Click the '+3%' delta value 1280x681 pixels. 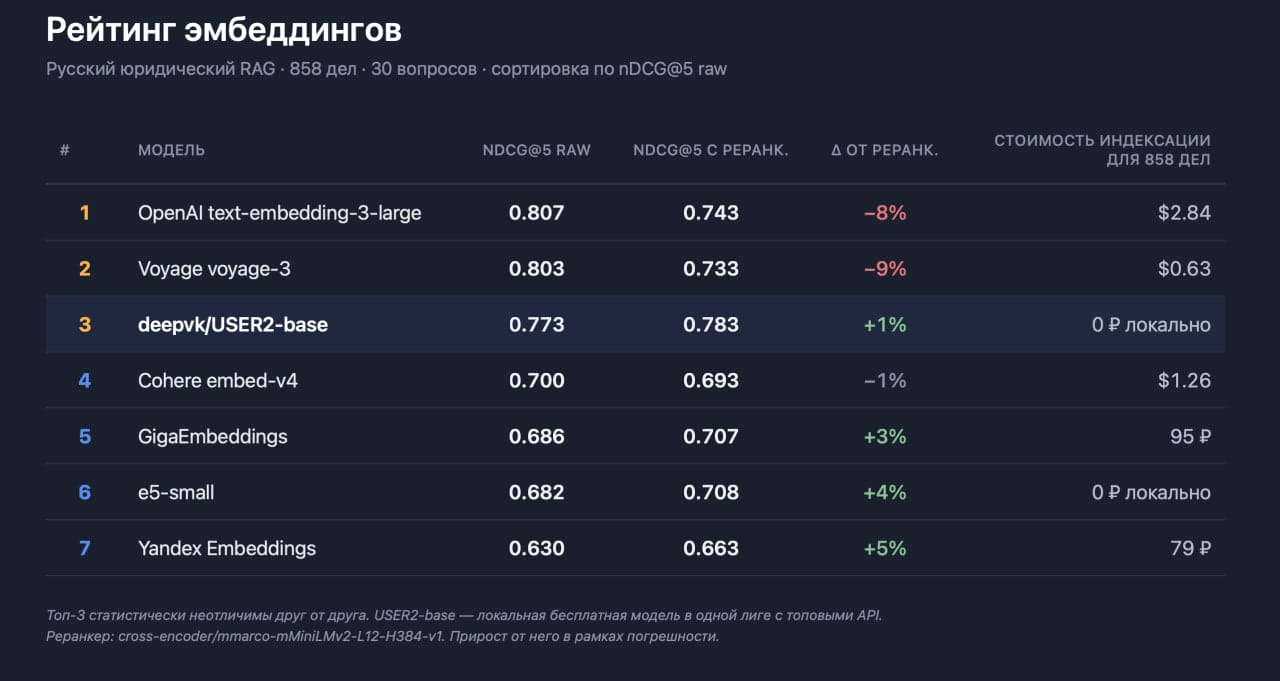pos(885,437)
